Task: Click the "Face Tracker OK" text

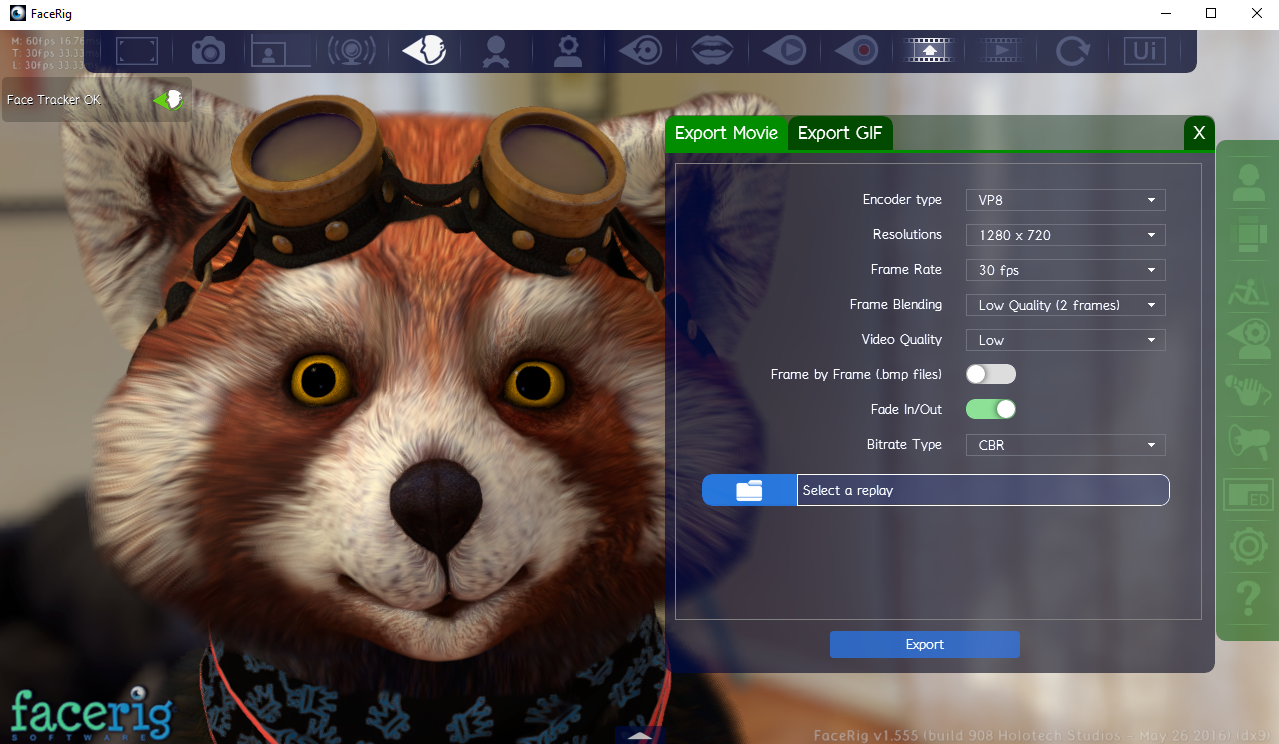Action: (54, 100)
